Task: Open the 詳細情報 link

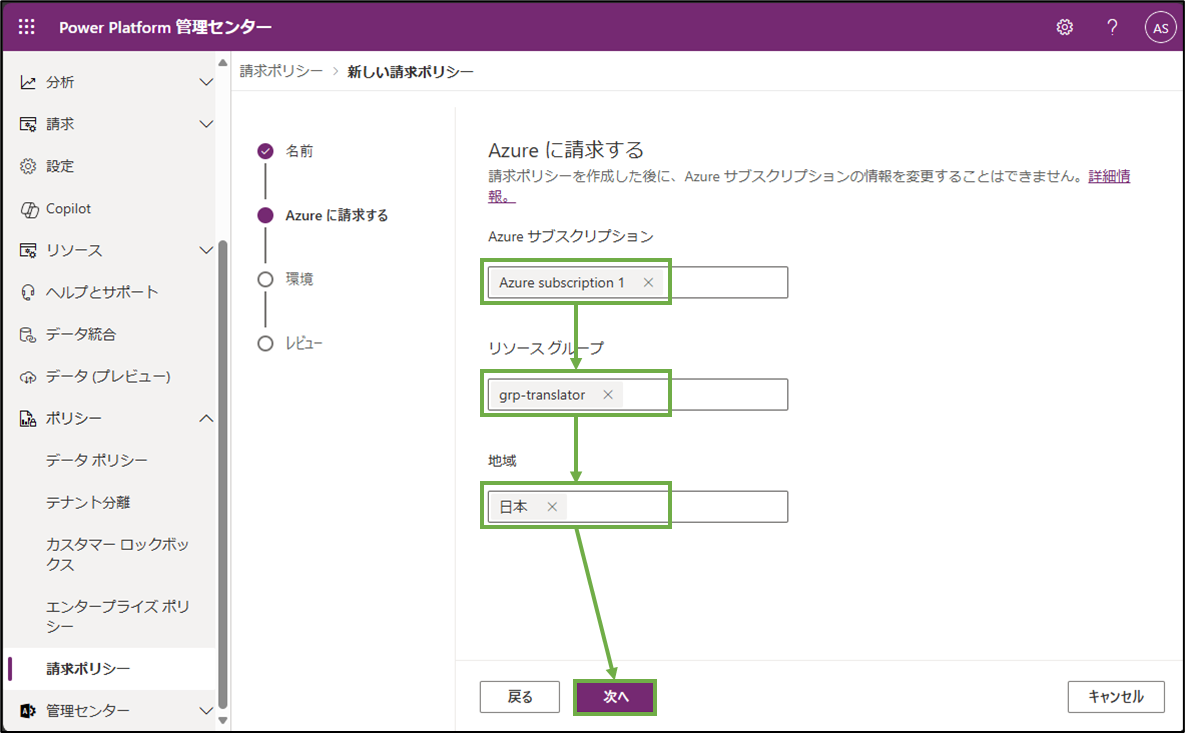Action: tap(1109, 177)
